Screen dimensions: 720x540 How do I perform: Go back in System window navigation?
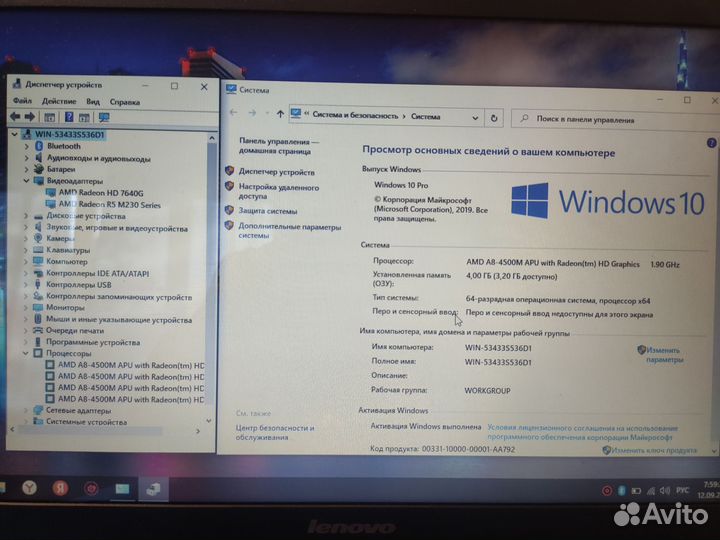[x=233, y=112]
